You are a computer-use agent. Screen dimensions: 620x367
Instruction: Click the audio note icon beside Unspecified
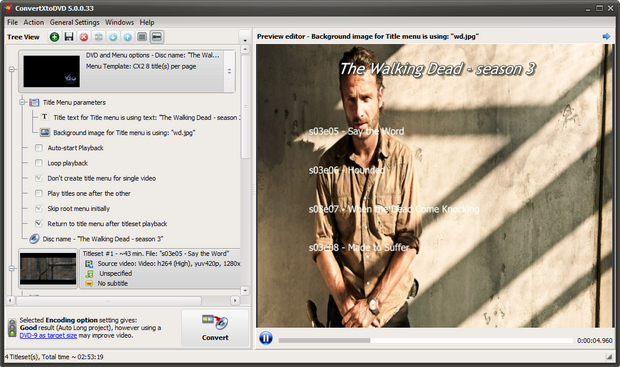pyautogui.click(x=90, y=274)
